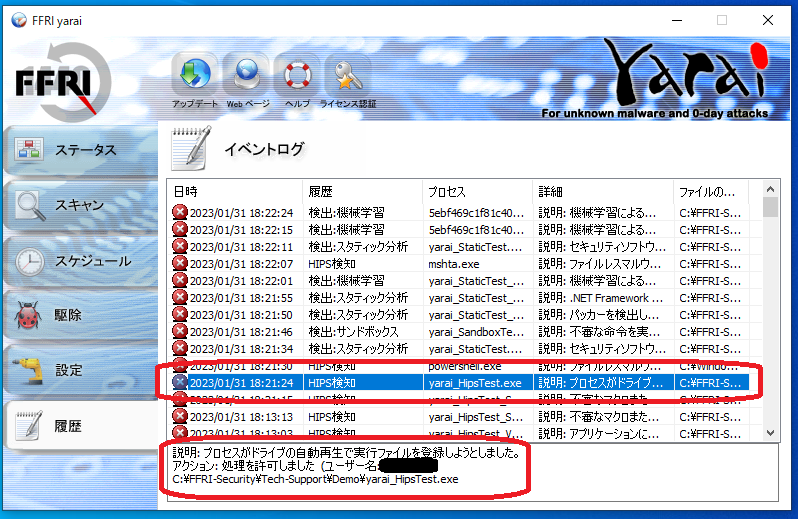Click the FFRI yarai title bar icon

[x=19, y=20]
